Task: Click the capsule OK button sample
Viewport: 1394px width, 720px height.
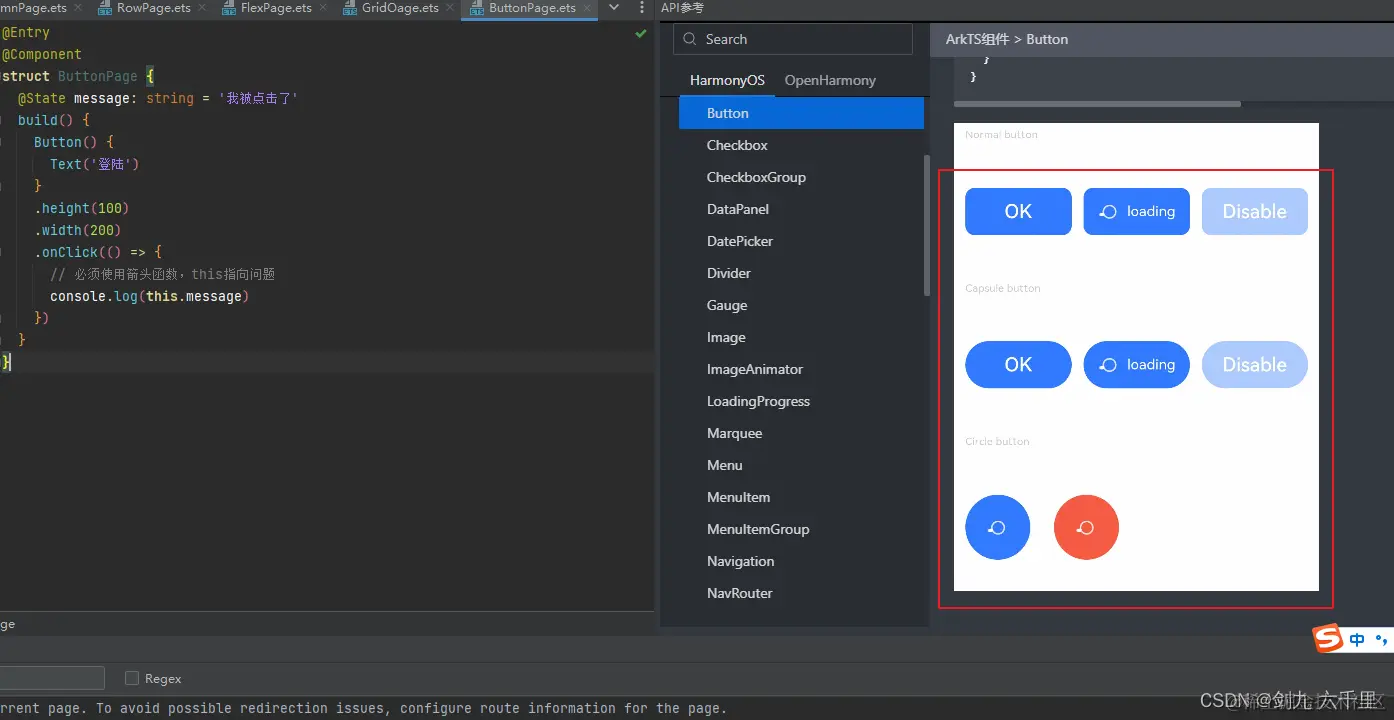Action: [1018, 365]
